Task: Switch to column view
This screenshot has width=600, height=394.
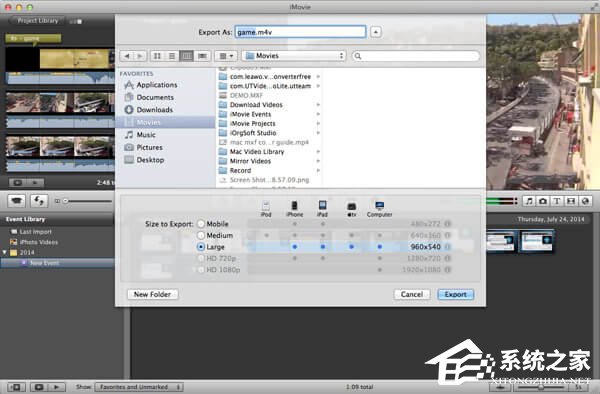Action: (186, 56)
